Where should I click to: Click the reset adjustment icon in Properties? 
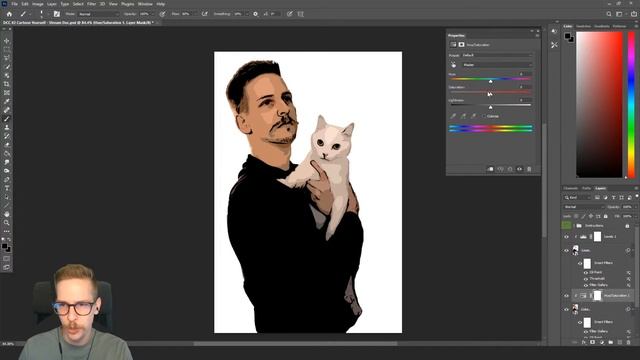coord(510,169)
